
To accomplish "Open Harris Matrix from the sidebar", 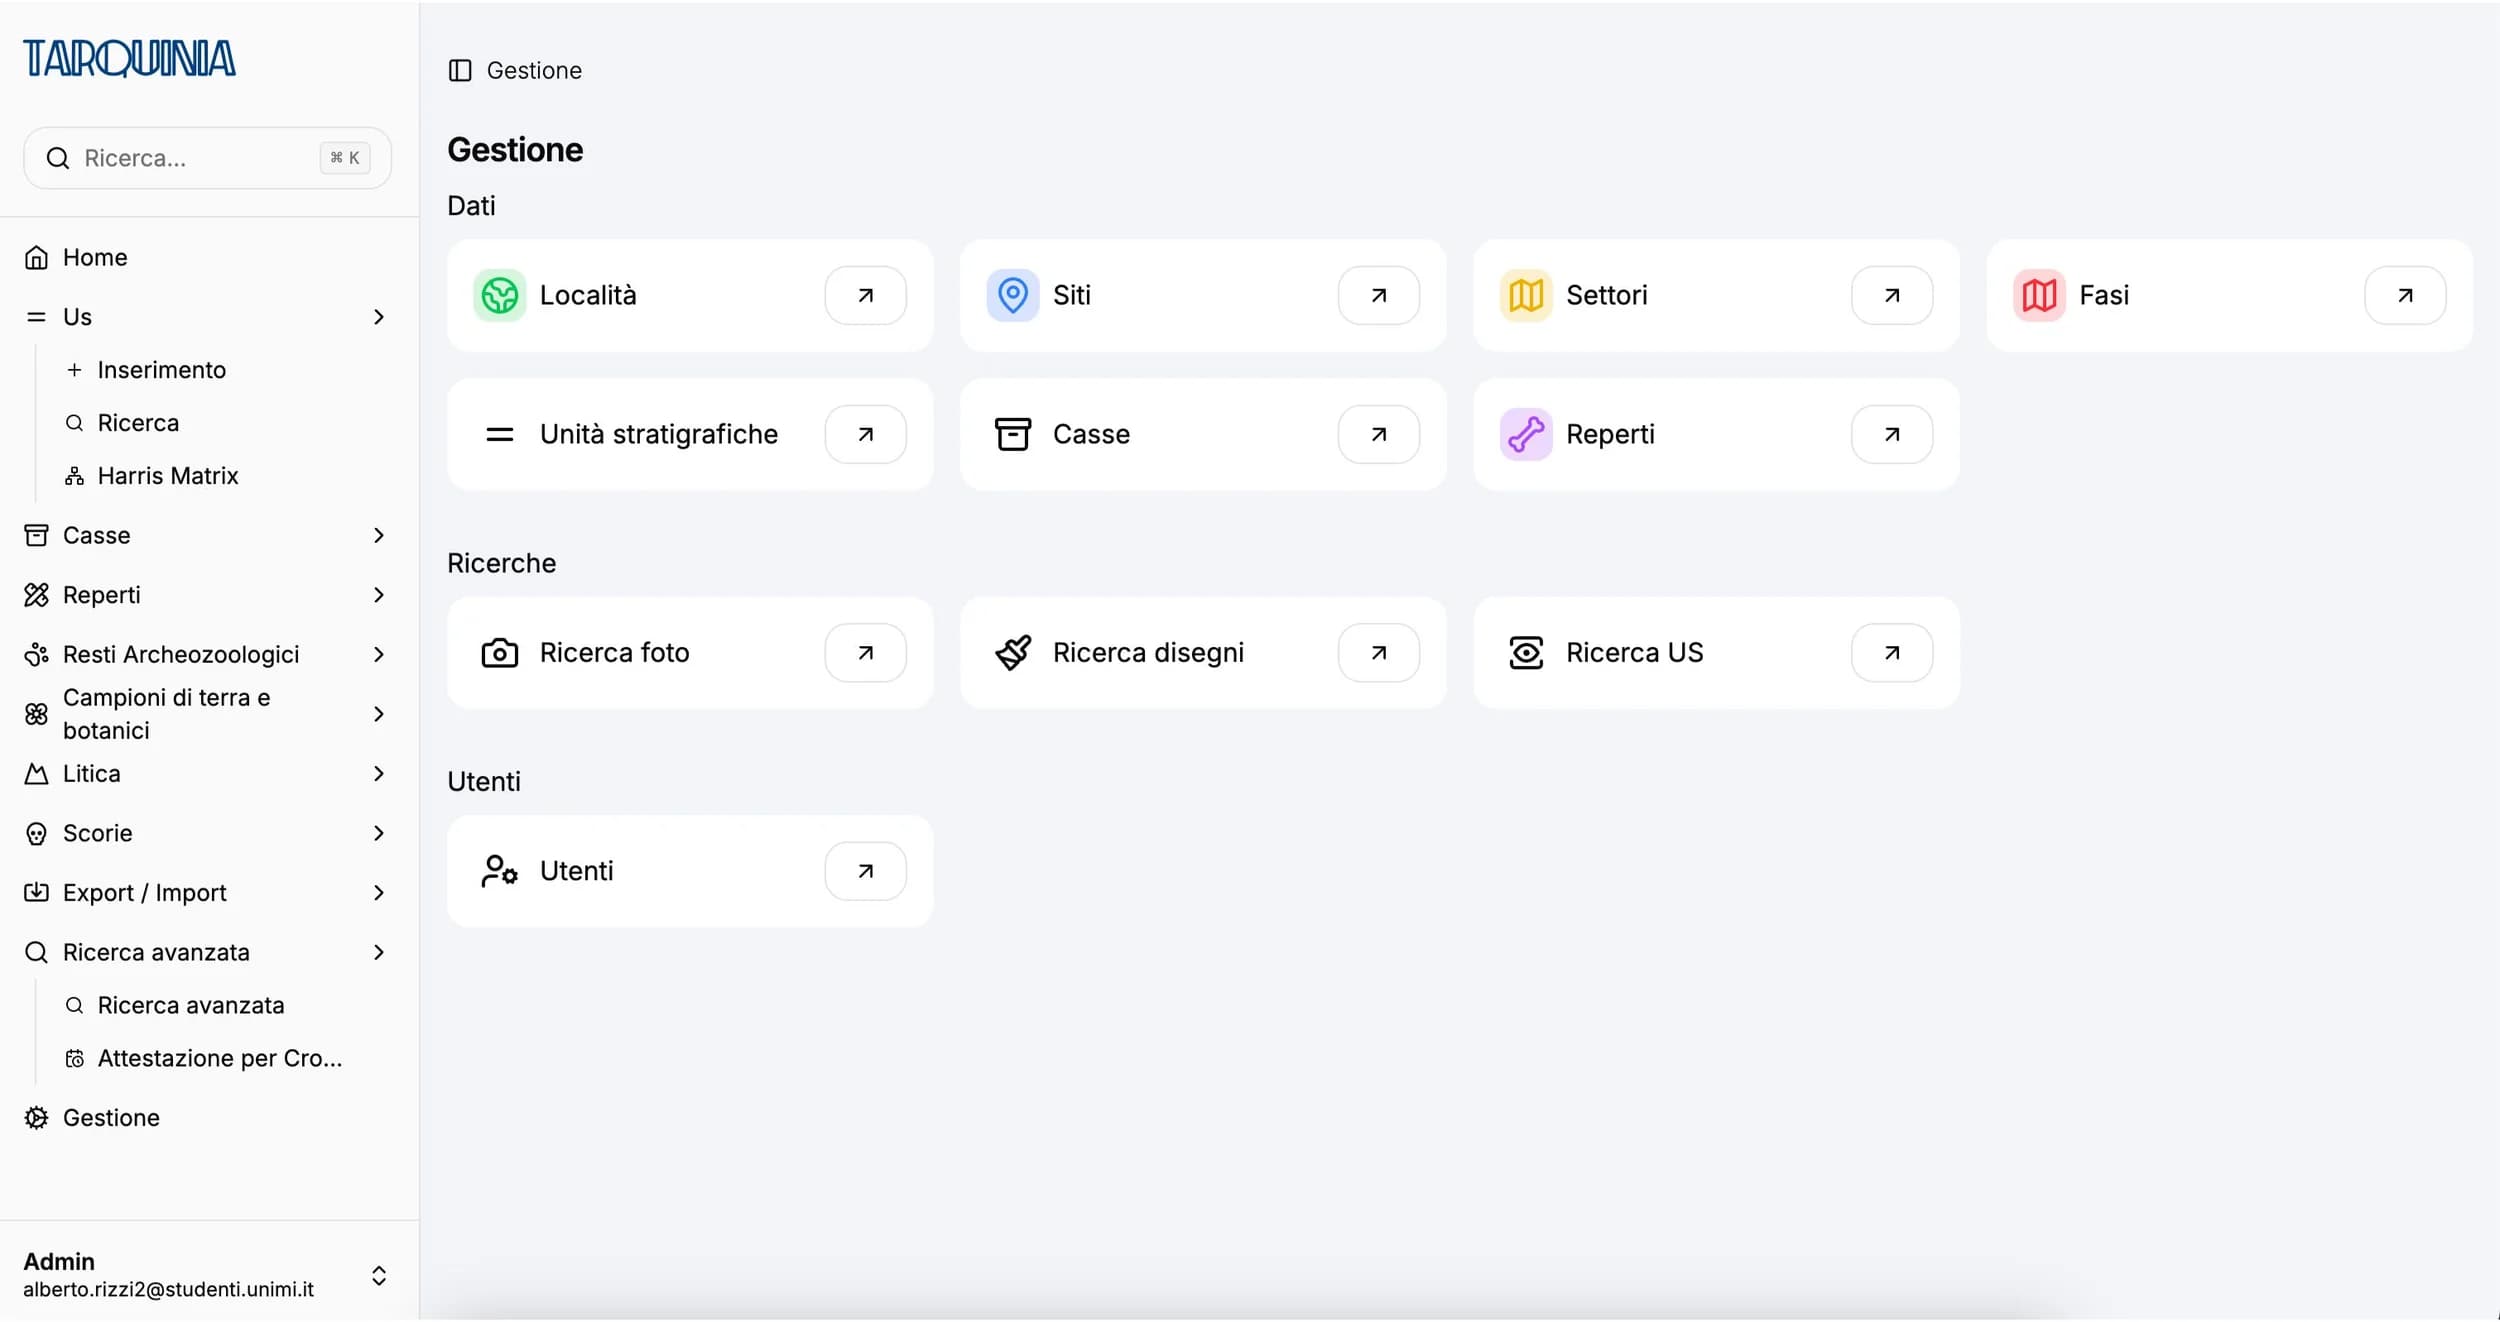I will coord(167,476).
